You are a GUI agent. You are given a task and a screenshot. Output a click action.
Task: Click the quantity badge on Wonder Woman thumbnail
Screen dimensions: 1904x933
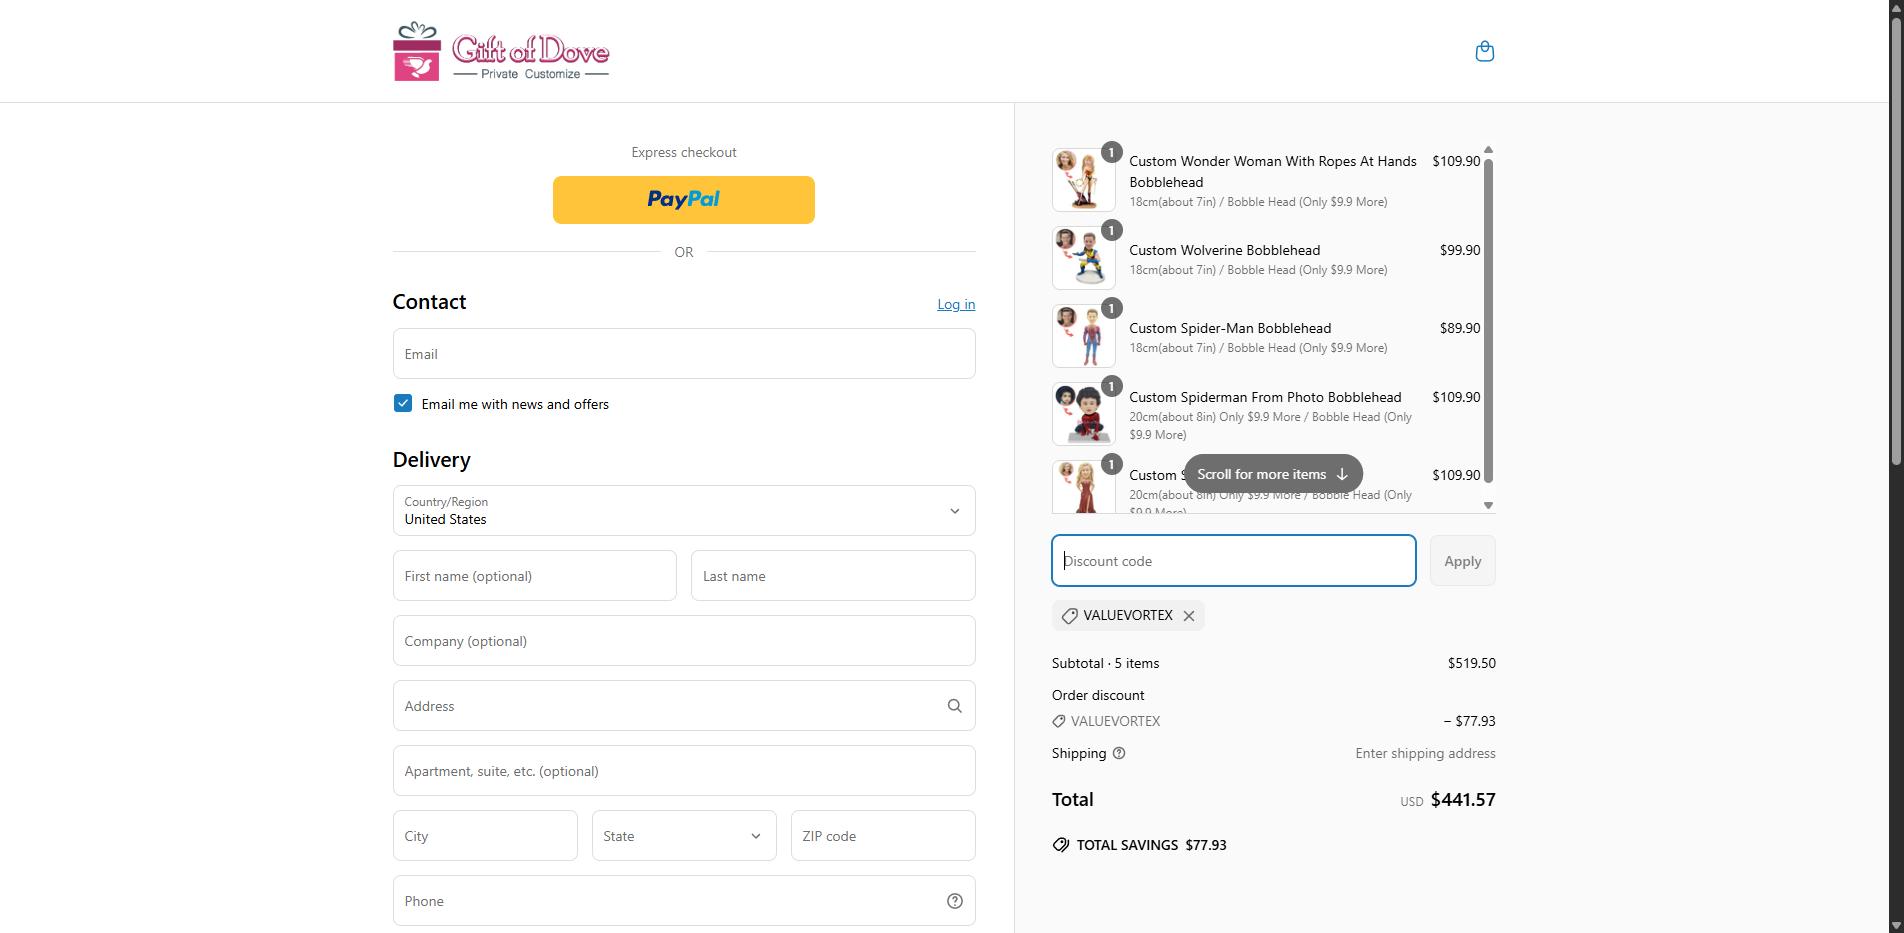(x=1111, y=153)
